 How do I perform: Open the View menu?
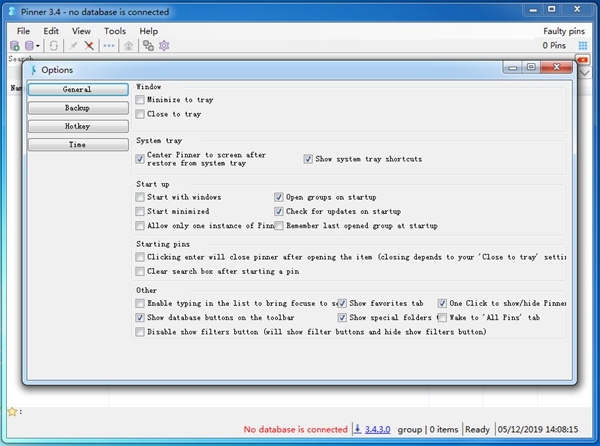click(x=82, y=31)
